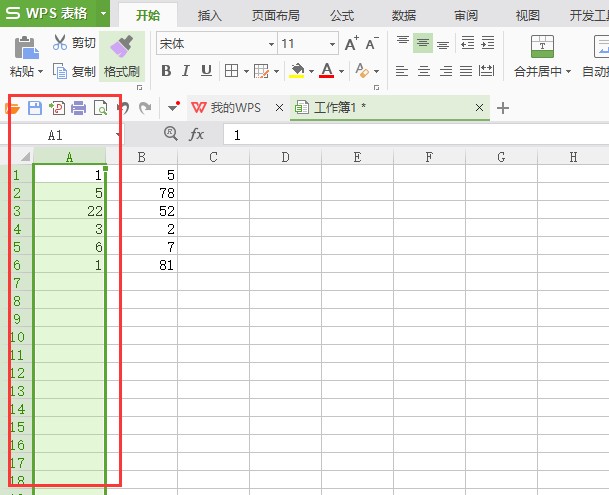Expand the font size dropdown
Viewport: 609px width, 495px height.
[x=333, y=44]
